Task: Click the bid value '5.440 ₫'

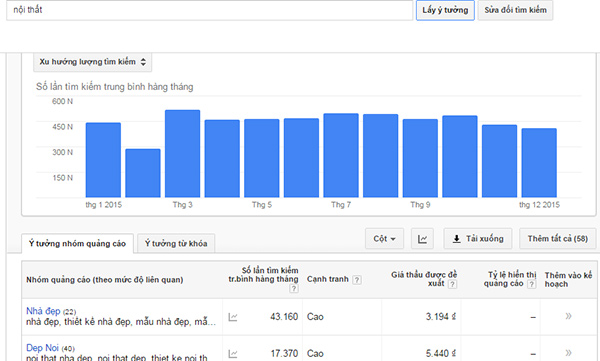Action: (x=441, y=353)
